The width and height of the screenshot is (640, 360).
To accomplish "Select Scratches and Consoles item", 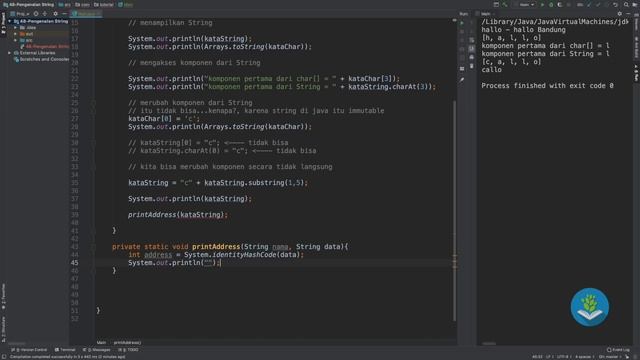I will pyautogui.click(x=41, y=59).
